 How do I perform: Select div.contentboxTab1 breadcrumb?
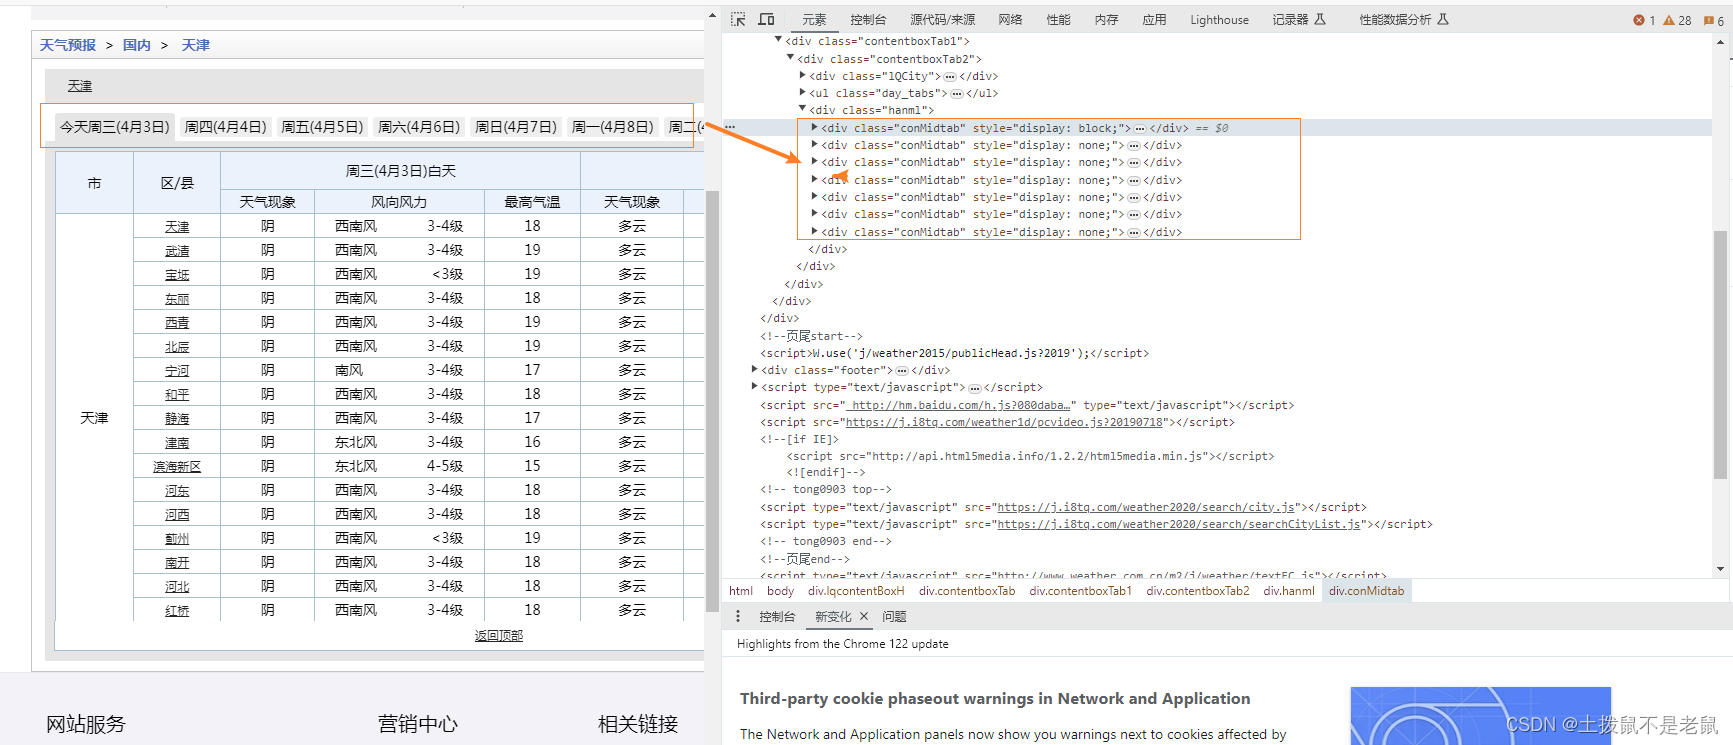pyautogui.click(x=1080, y=591)
